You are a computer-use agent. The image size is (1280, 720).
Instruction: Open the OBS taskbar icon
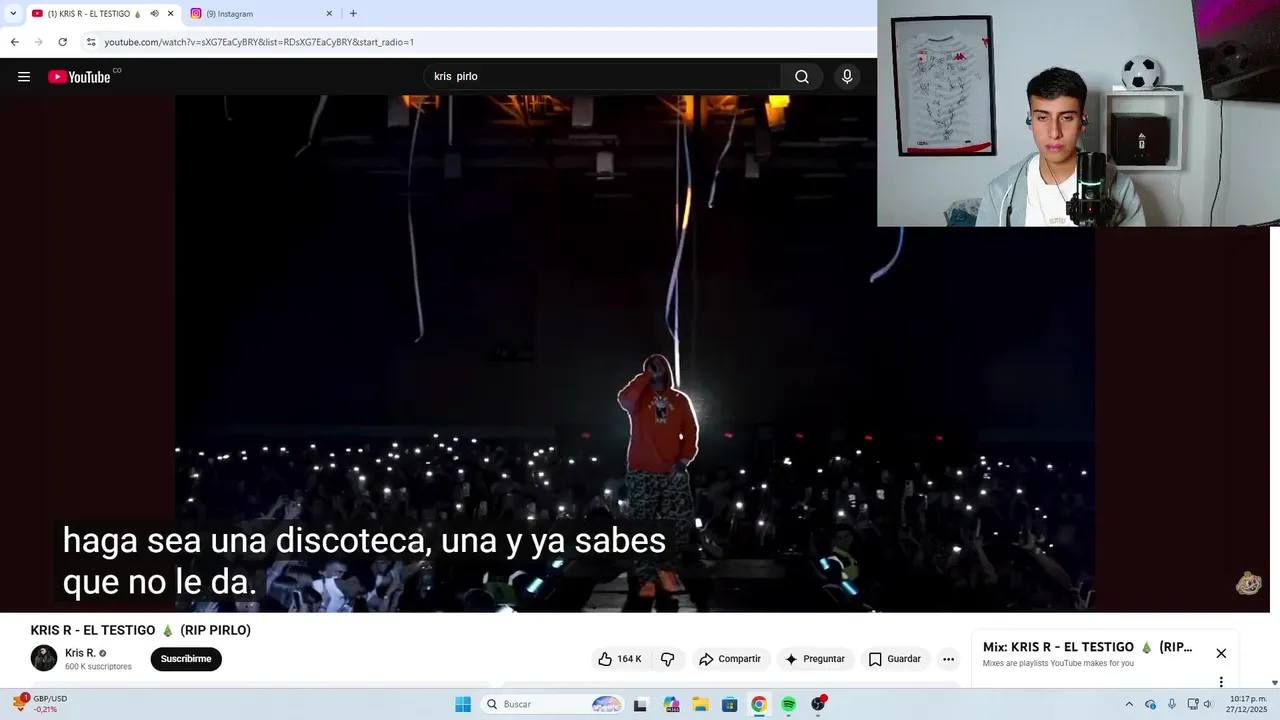coord(819,704)
